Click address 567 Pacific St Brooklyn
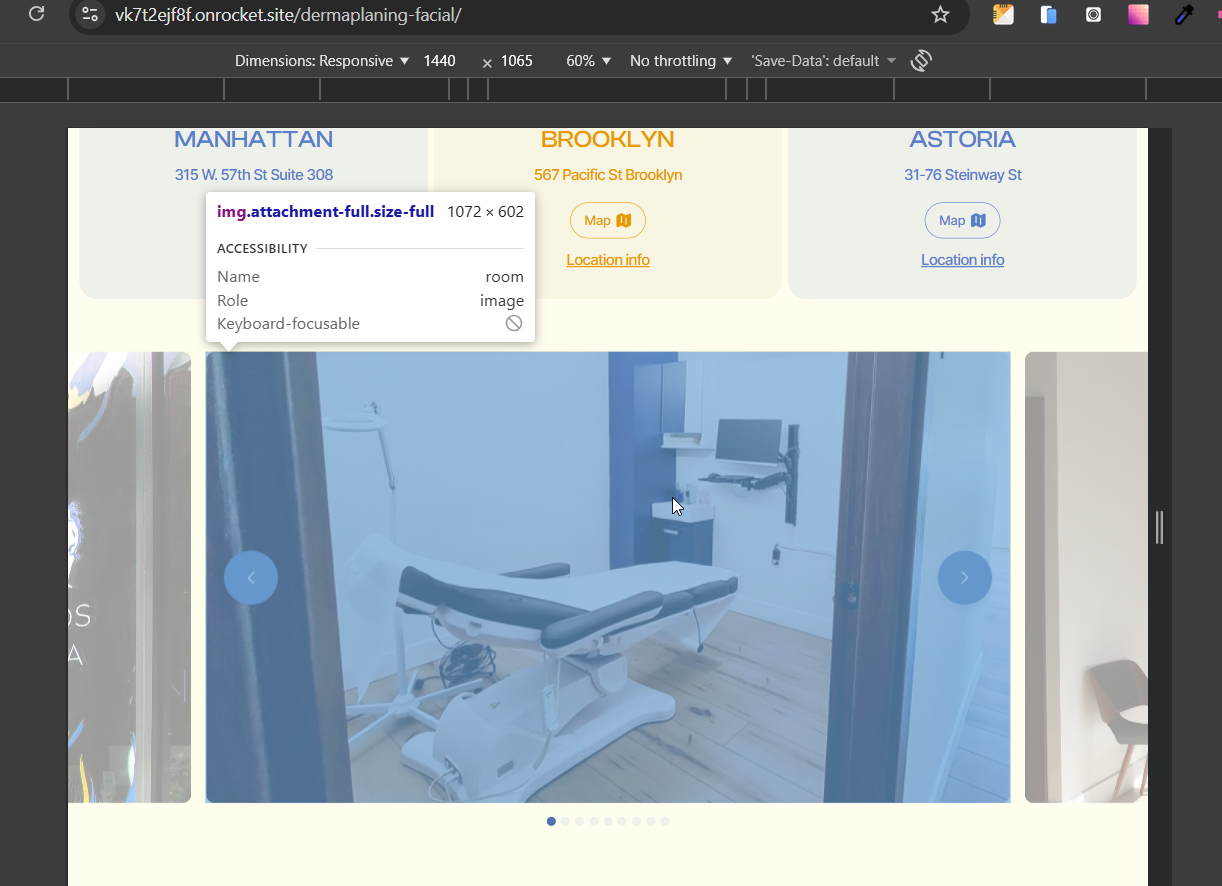 (608, 175)
